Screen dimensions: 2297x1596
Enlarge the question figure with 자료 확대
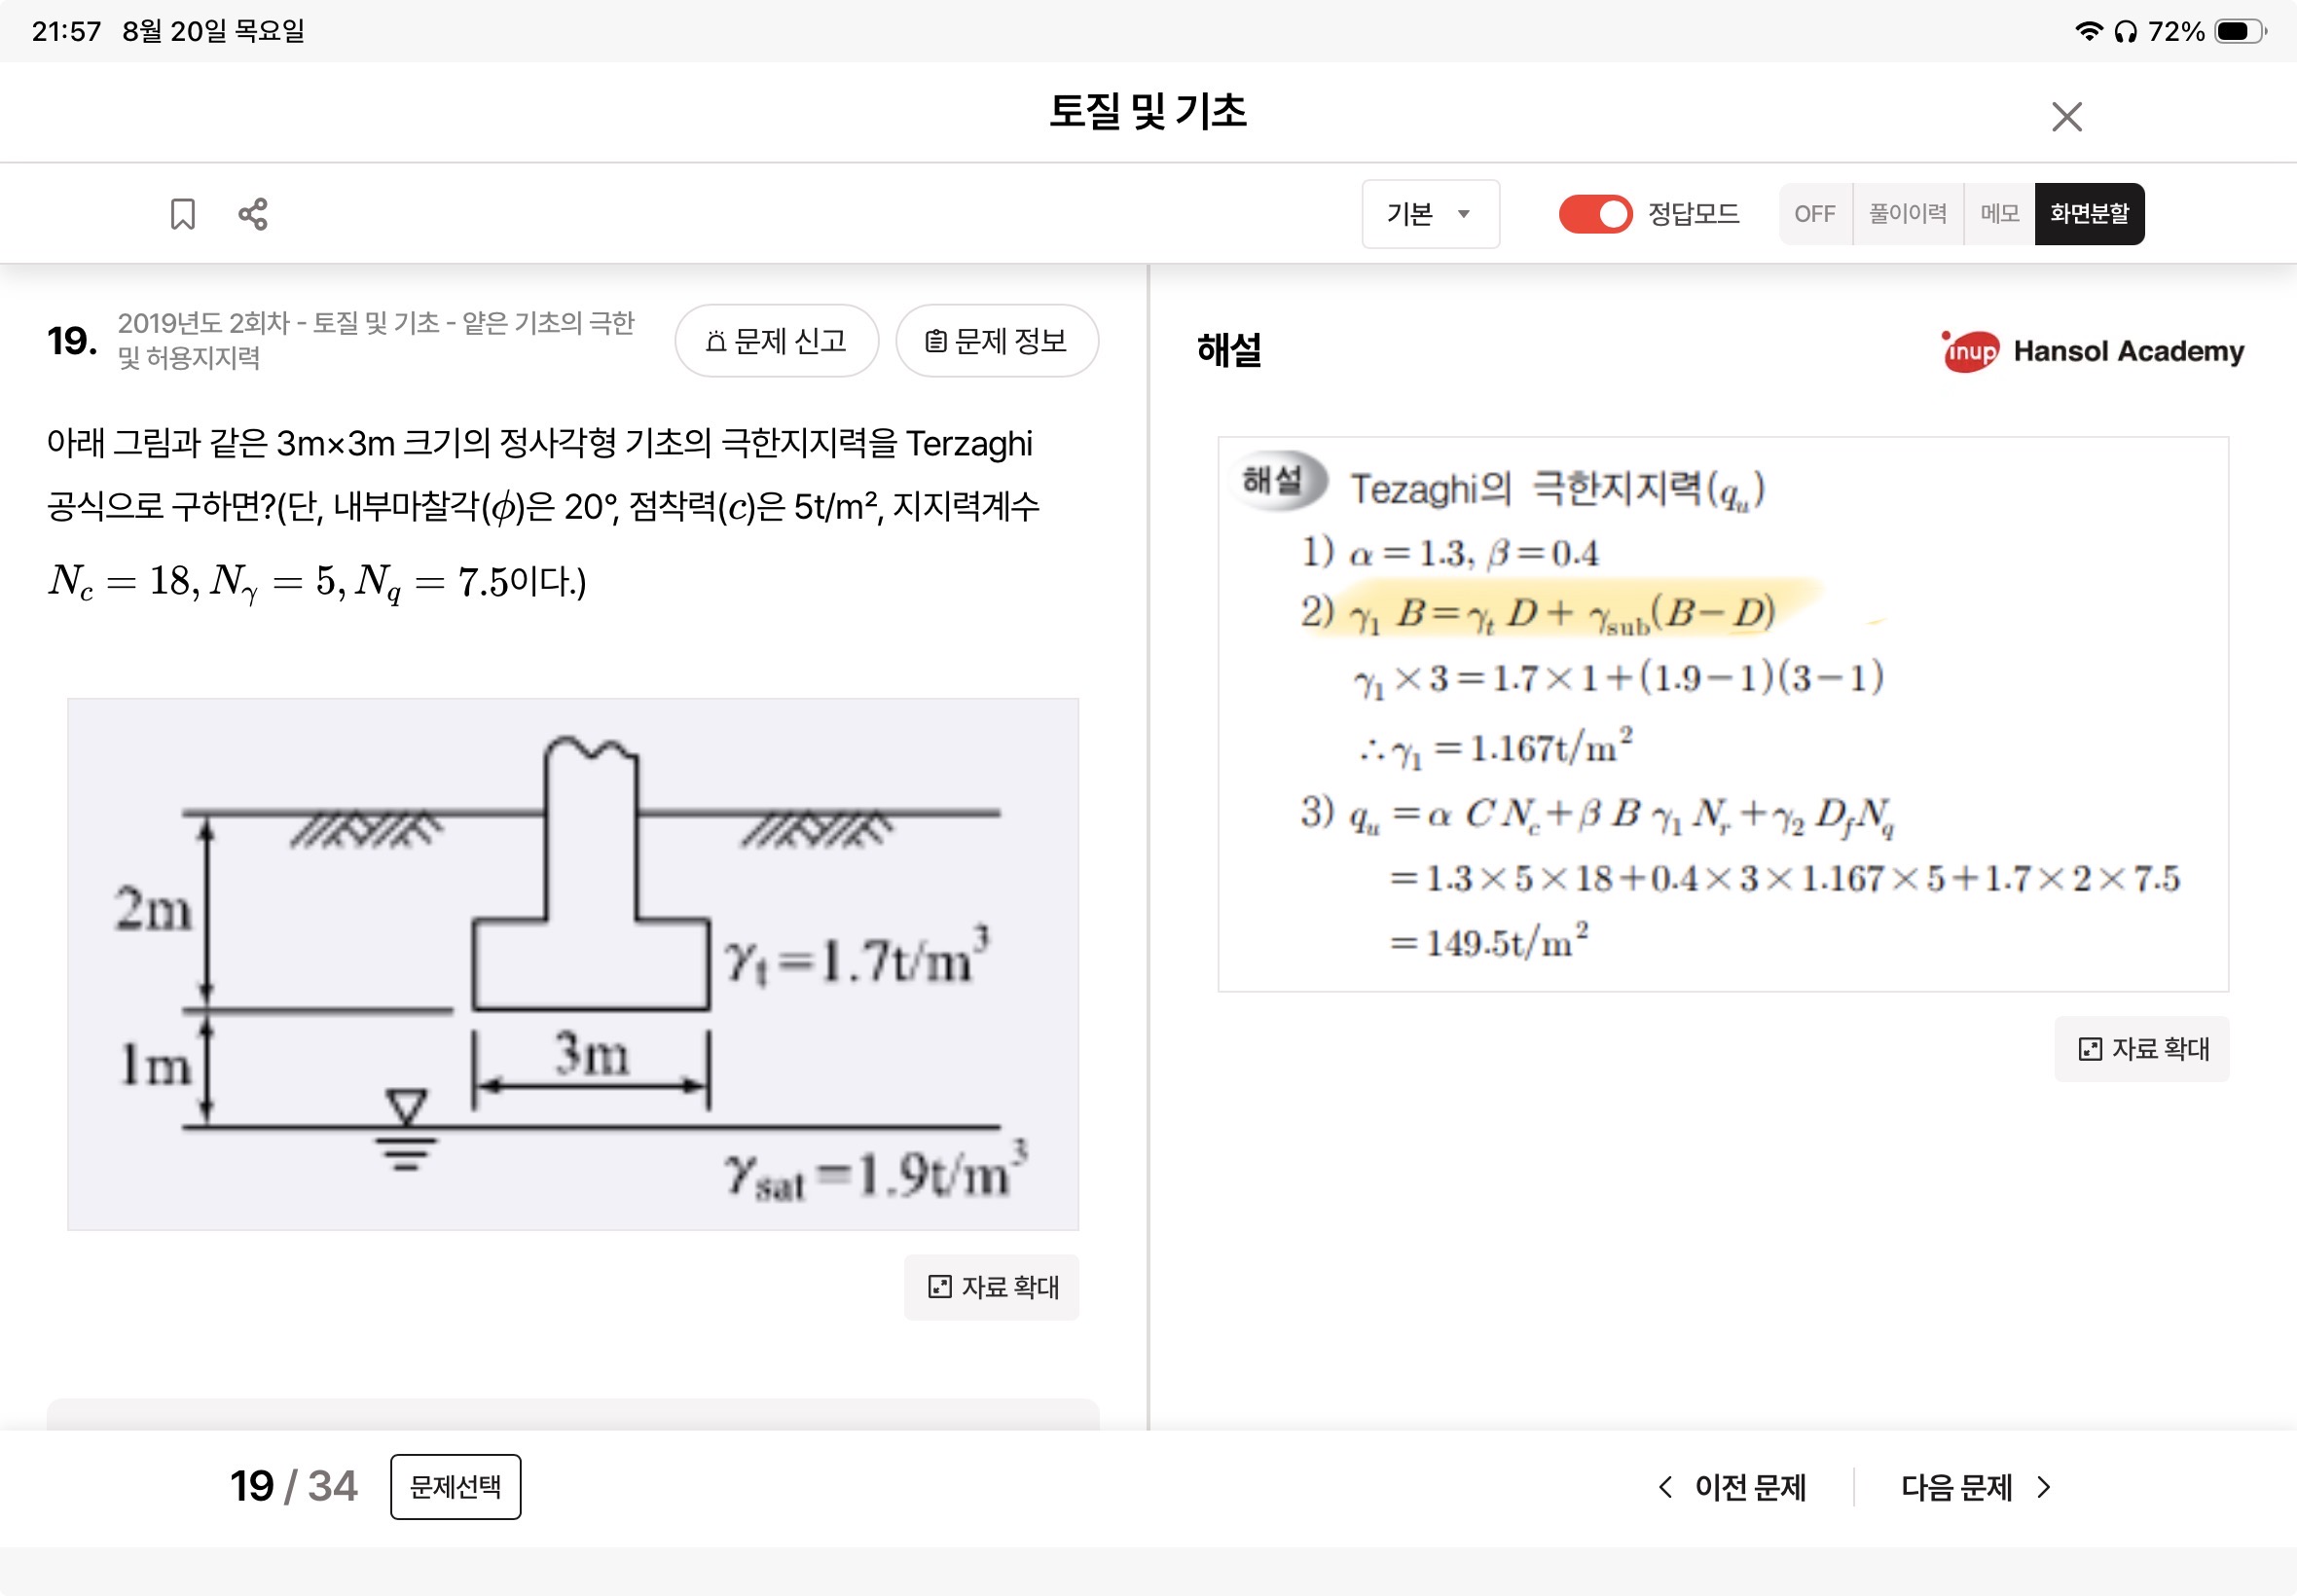click(991, 1287)
